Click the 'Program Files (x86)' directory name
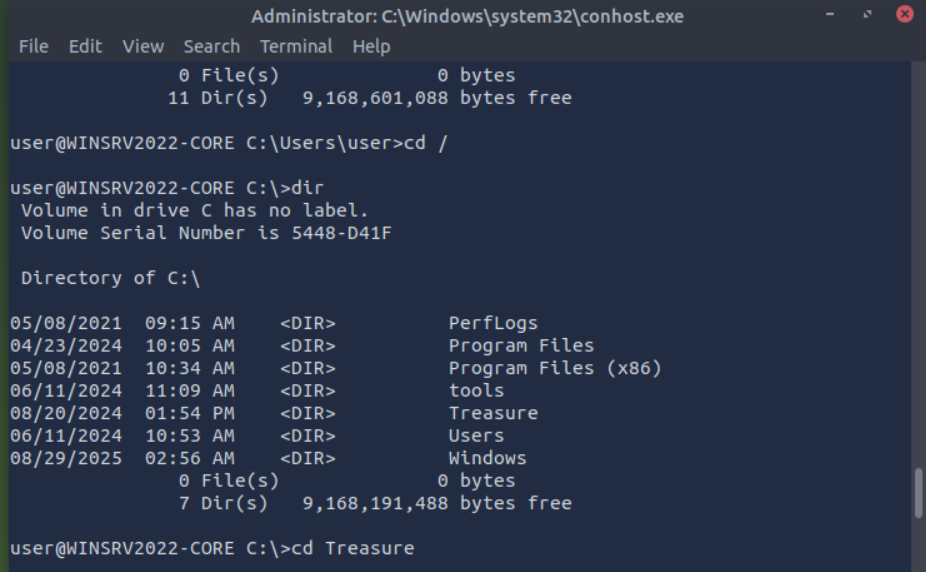The width and height of the screenshot is (926, 572). 555,368
